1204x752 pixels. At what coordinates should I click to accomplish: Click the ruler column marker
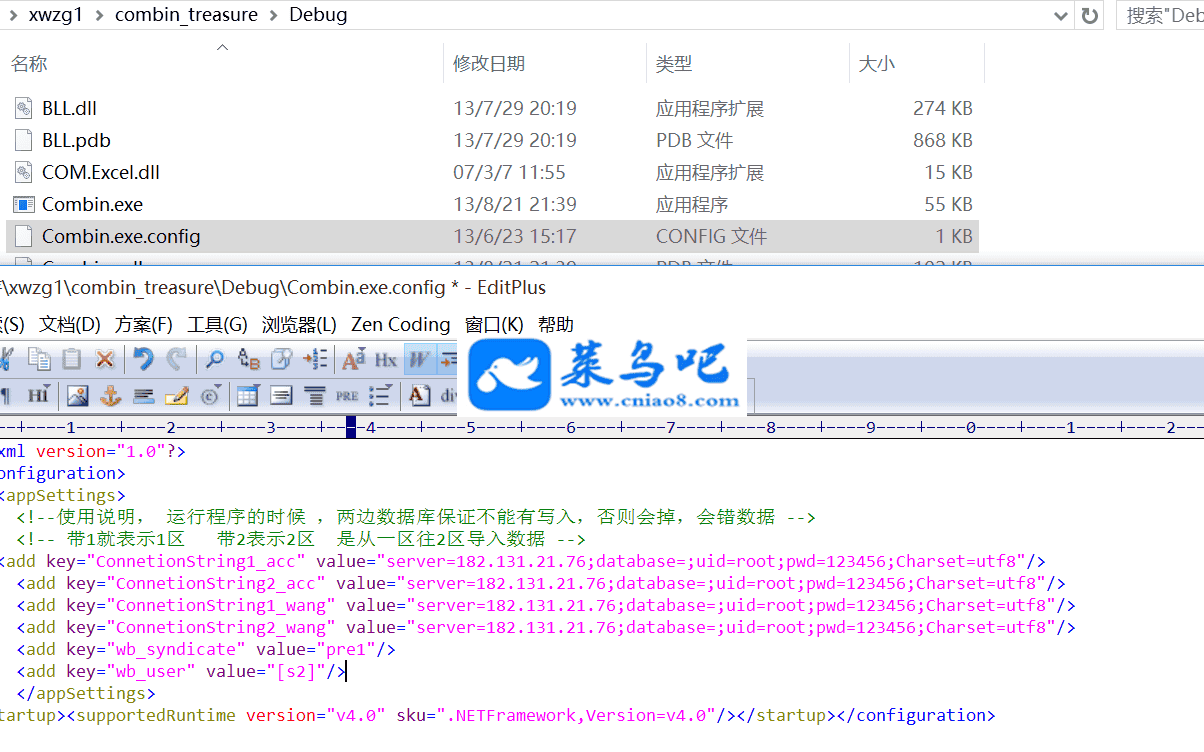[x=351, y=428]
